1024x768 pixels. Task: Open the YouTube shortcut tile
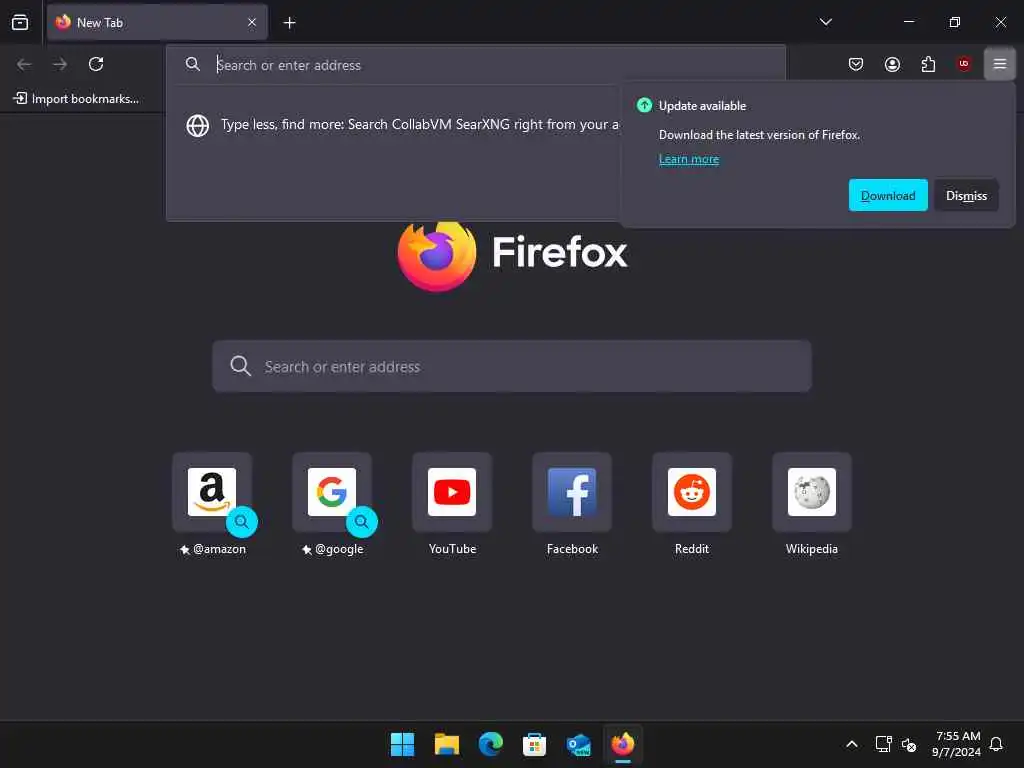[x=452, y=492]
